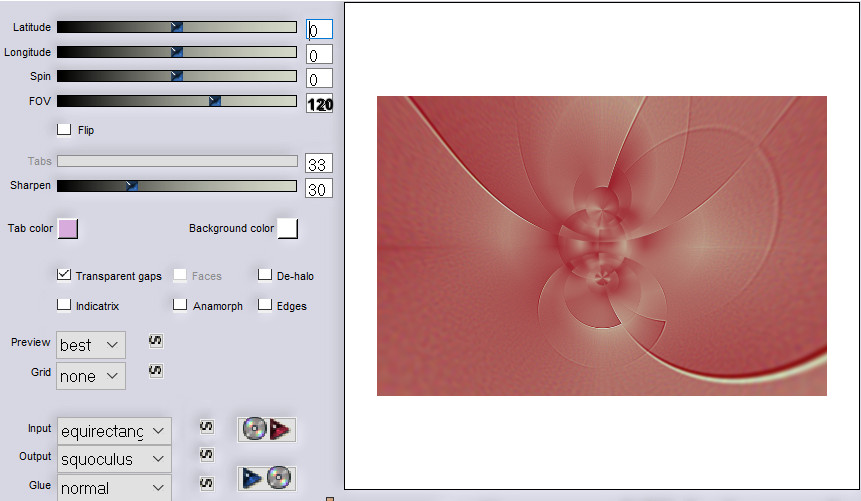Image resolution: width=861 pixels, height=501 pixels.
Task: Check the Edges option
Action: pyautogui.click(x=265, y=305)
